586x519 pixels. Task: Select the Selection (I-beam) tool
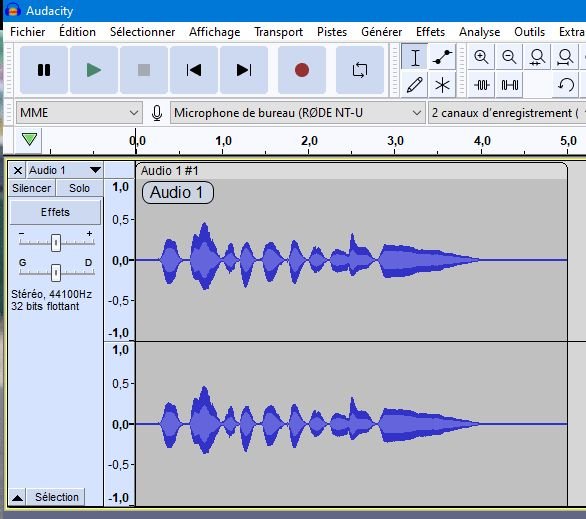click(x=415, y=58)
